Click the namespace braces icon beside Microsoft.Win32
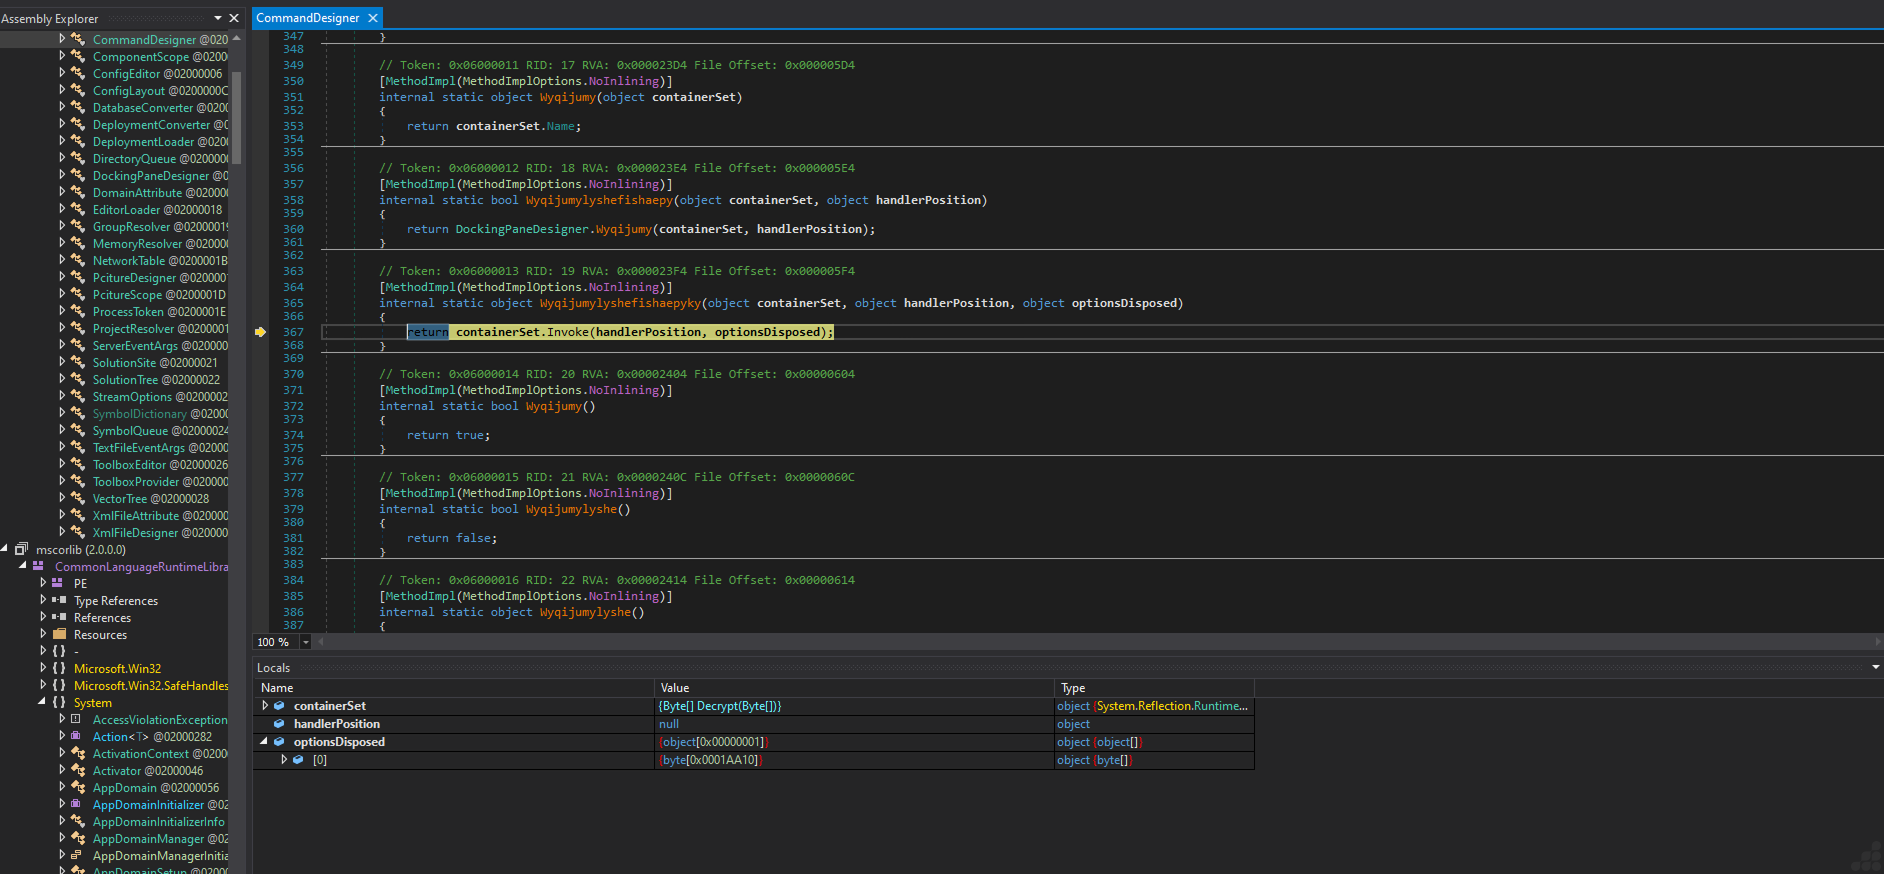The width and height of the screenshot is (1884, 874). tap(59, 669)
